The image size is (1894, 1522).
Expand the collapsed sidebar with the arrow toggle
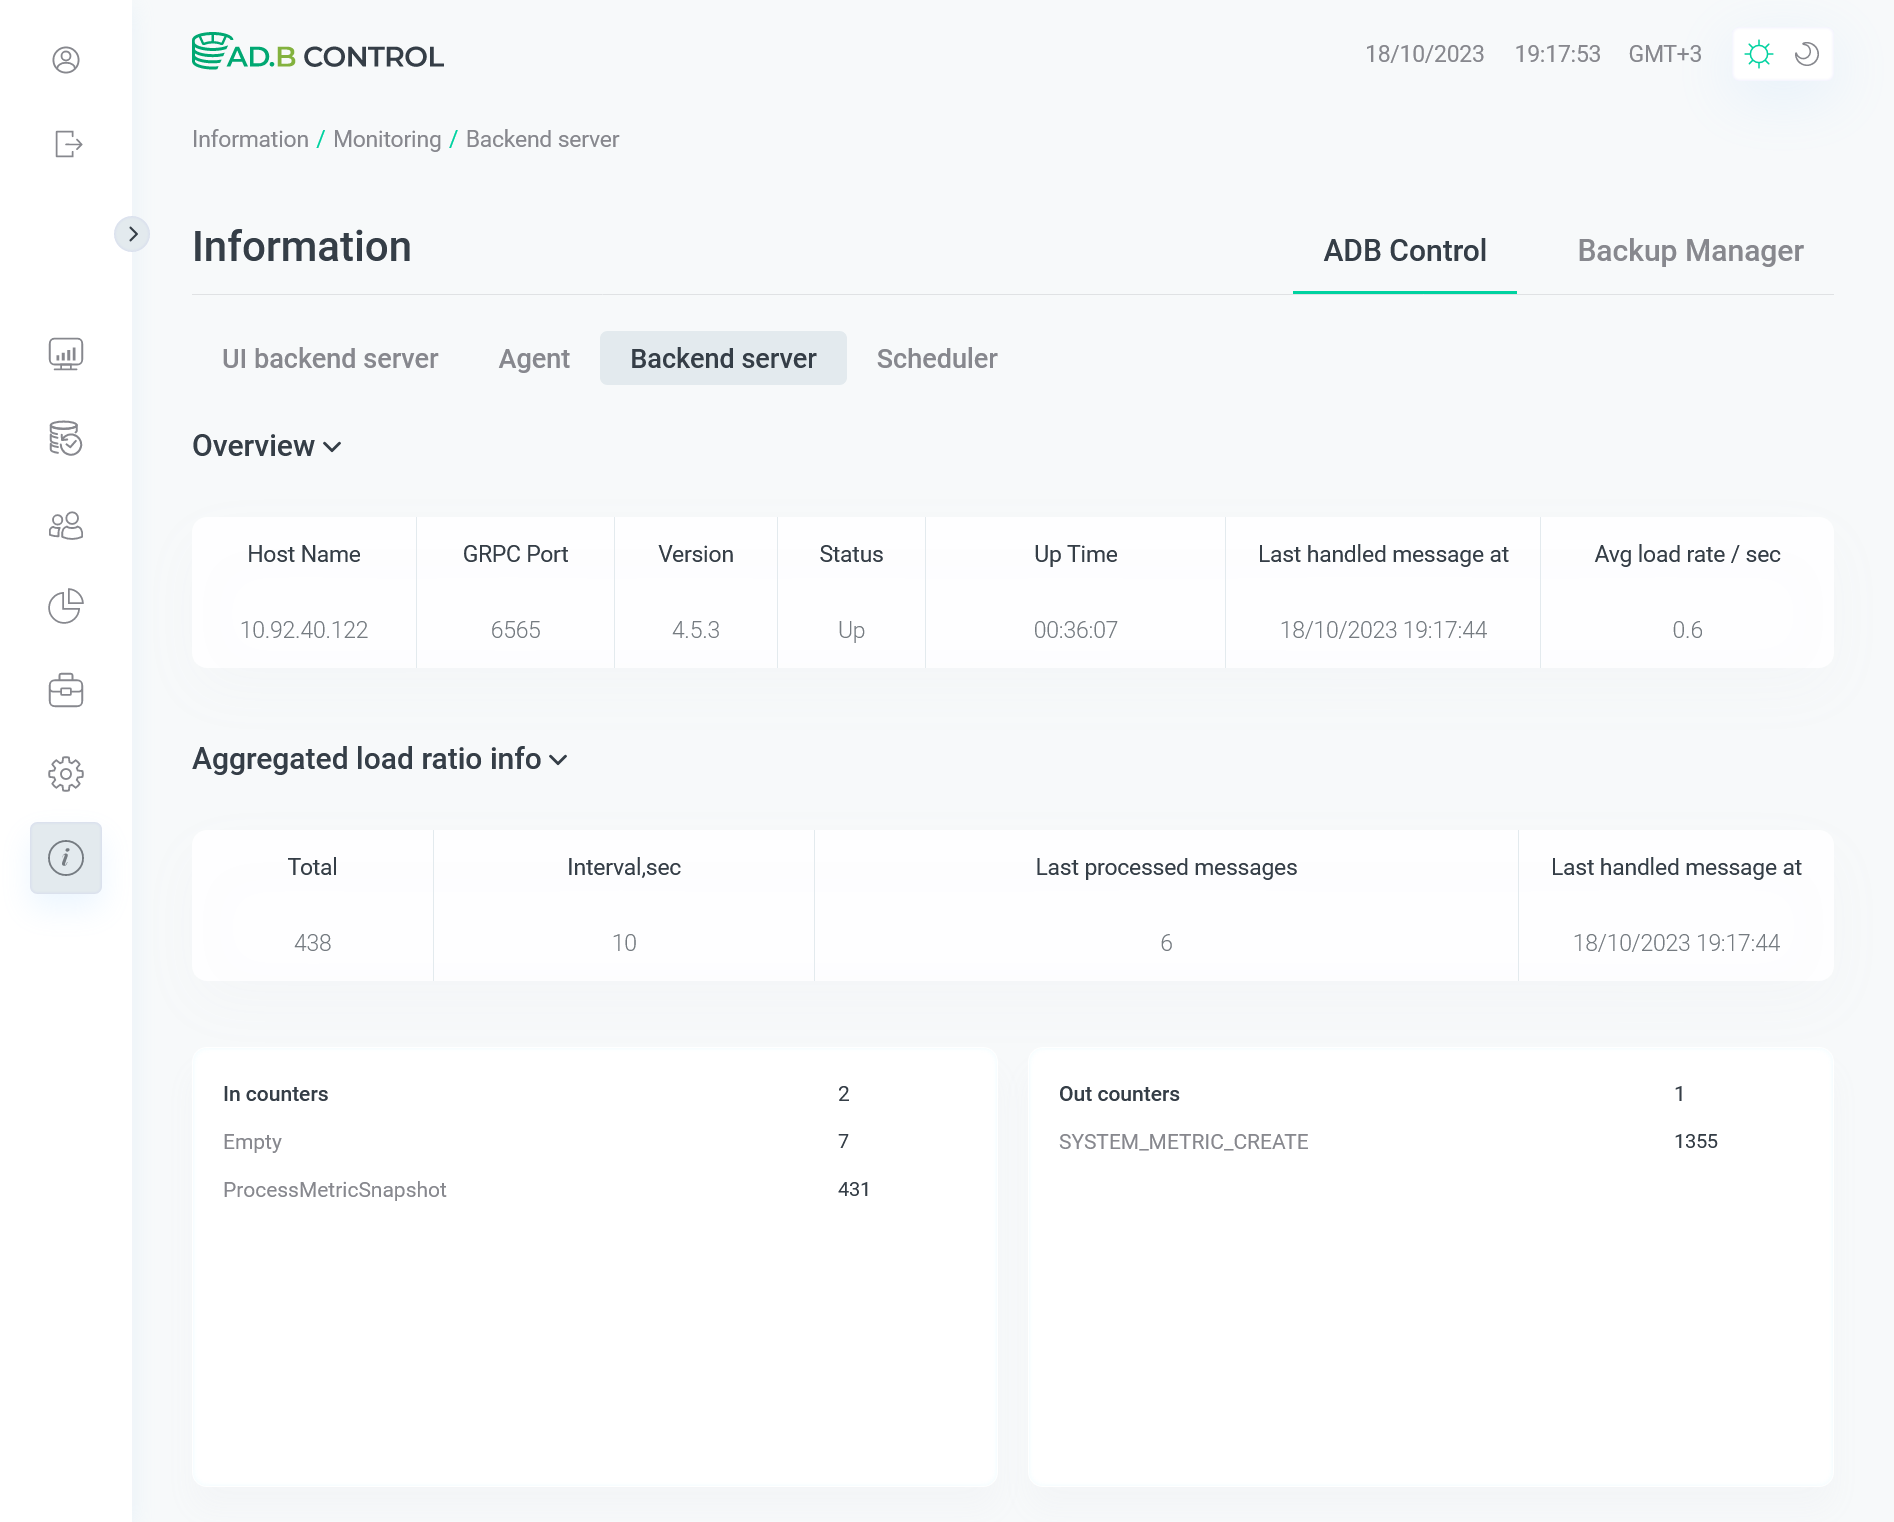133,233
